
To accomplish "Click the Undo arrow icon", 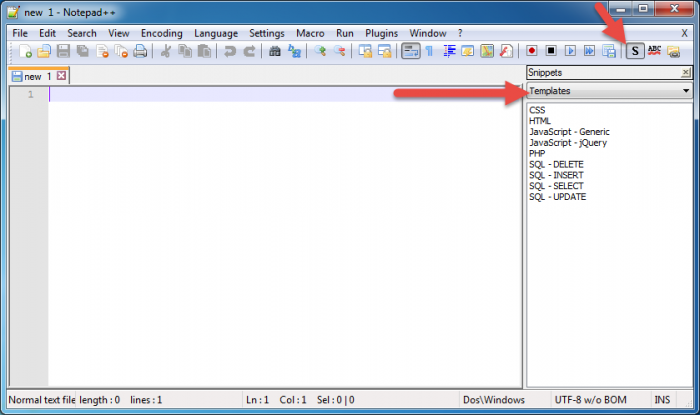I will pos(230,51).
